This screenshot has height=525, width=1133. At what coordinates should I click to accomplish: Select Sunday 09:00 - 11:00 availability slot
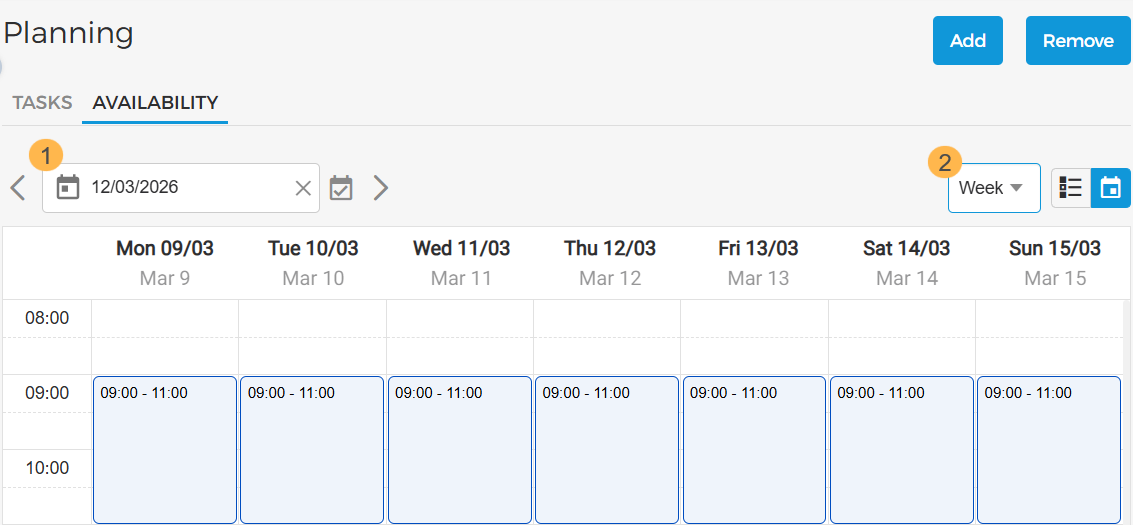pyautogui.click(x=1049, y=450)
